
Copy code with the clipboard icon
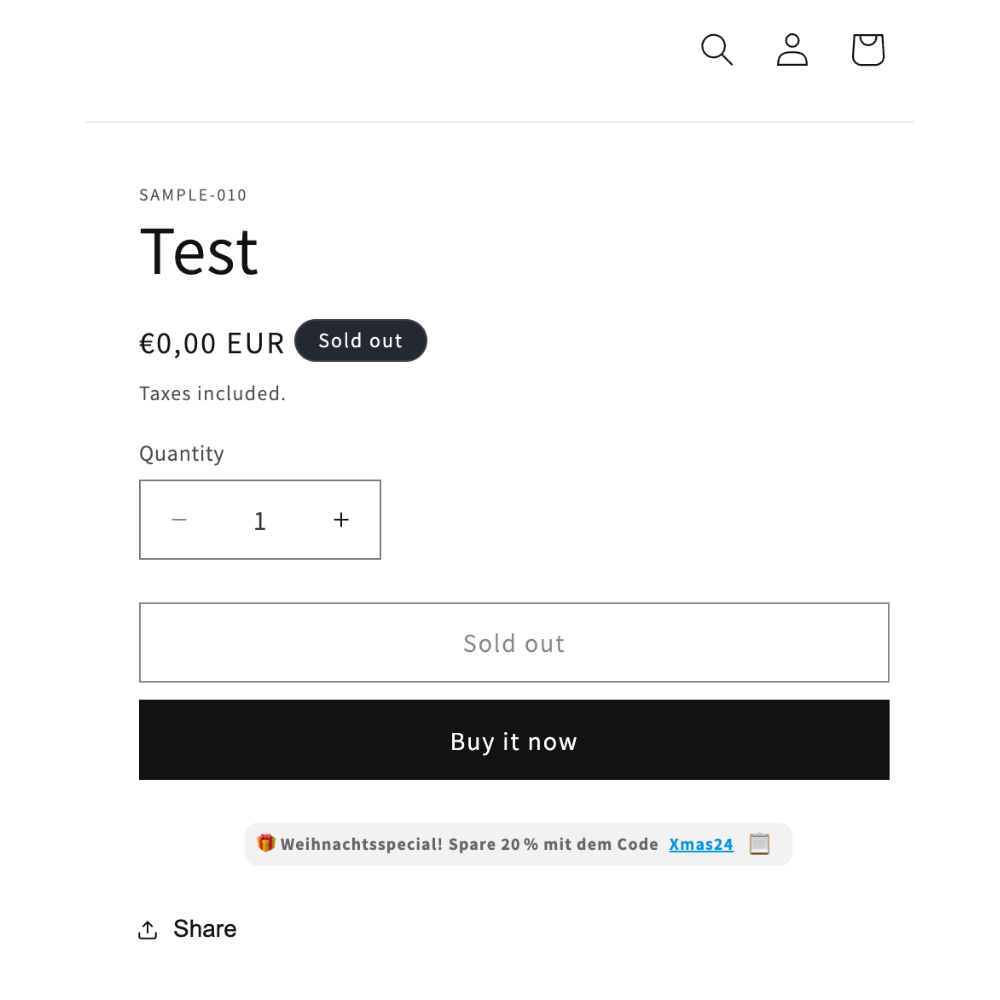pos(760,844)
